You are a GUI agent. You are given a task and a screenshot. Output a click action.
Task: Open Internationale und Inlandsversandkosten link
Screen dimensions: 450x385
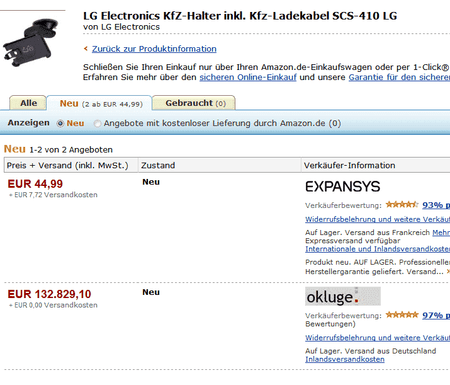tap(377, 249)
